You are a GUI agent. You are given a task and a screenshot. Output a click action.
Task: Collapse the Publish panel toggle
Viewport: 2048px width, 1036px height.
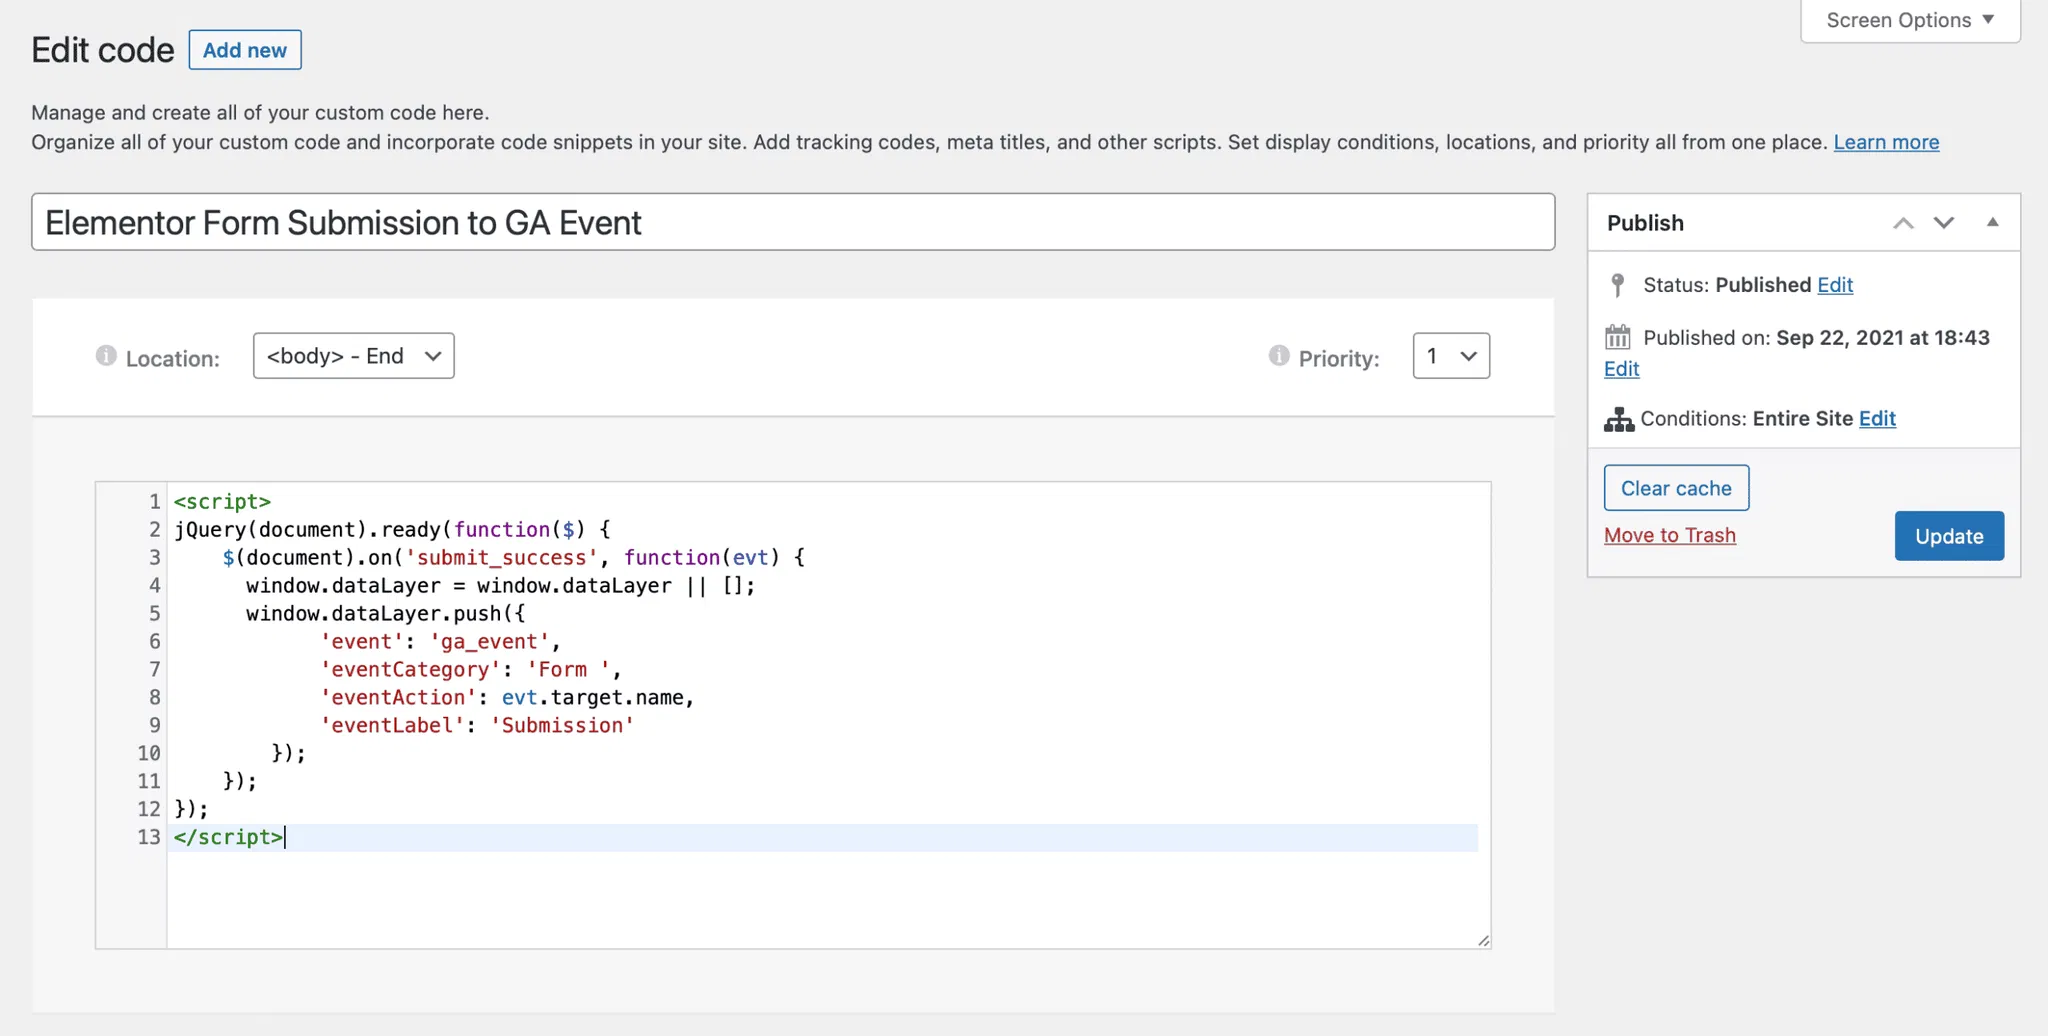[1992, 222]
